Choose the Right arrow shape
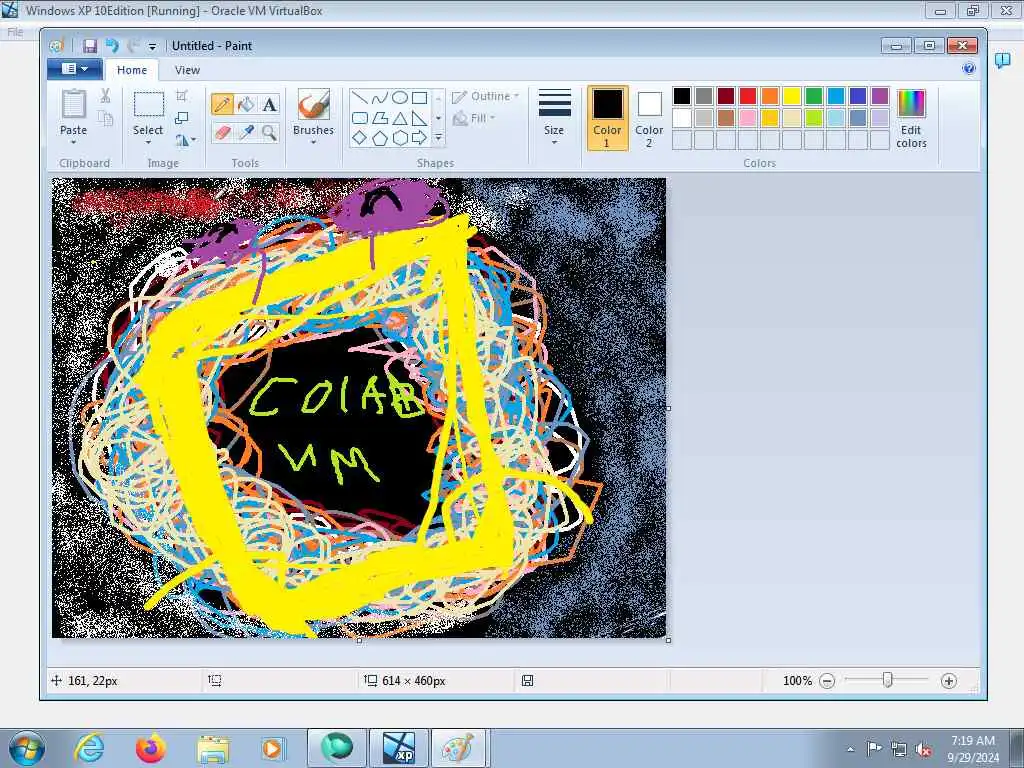The width and height of the screenshot is (1024, 768). (x=420, y=138)
